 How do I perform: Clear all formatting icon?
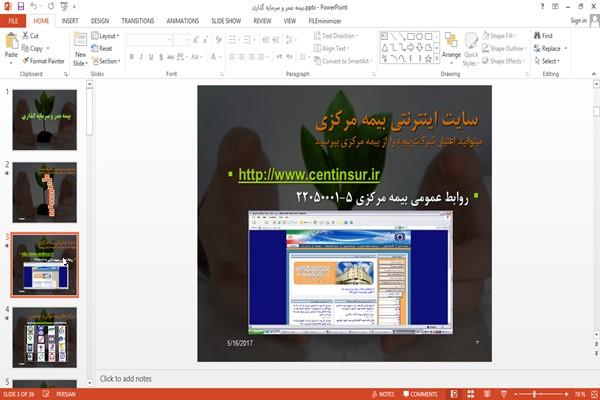pos(218,40)
